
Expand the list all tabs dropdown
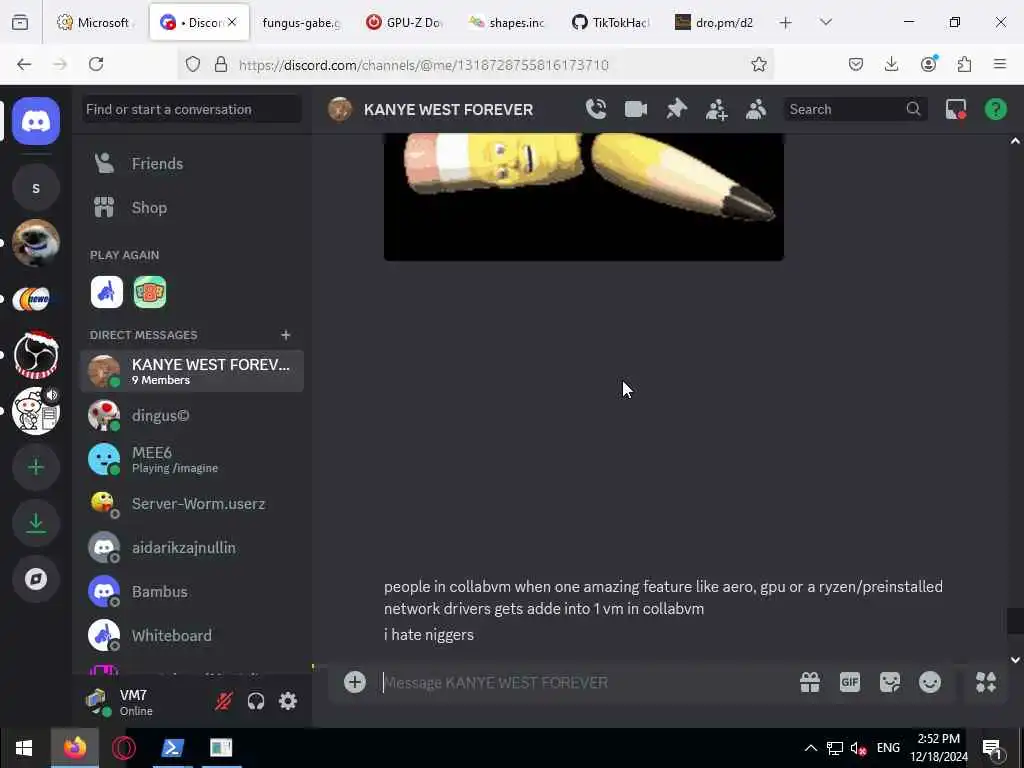pos(826,23)
